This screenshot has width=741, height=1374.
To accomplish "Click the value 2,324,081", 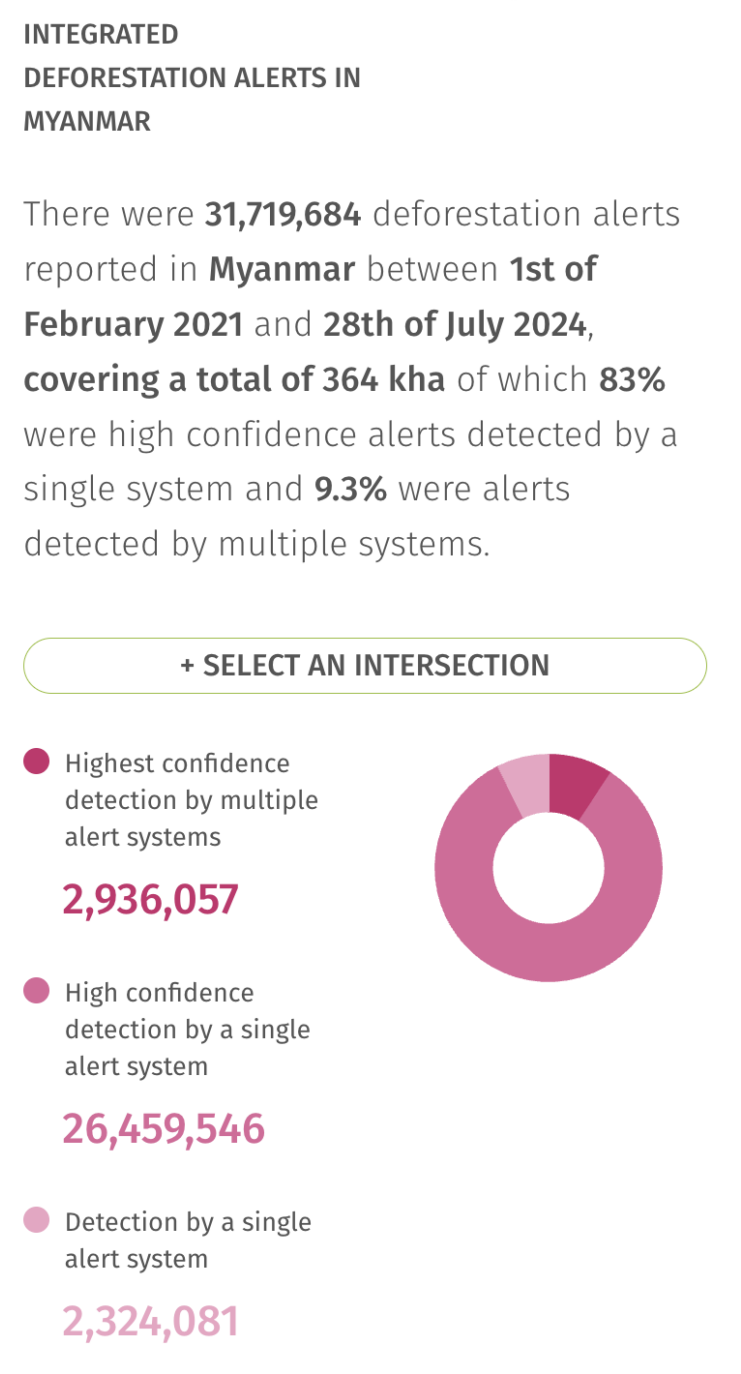I will coord(150,1320).
